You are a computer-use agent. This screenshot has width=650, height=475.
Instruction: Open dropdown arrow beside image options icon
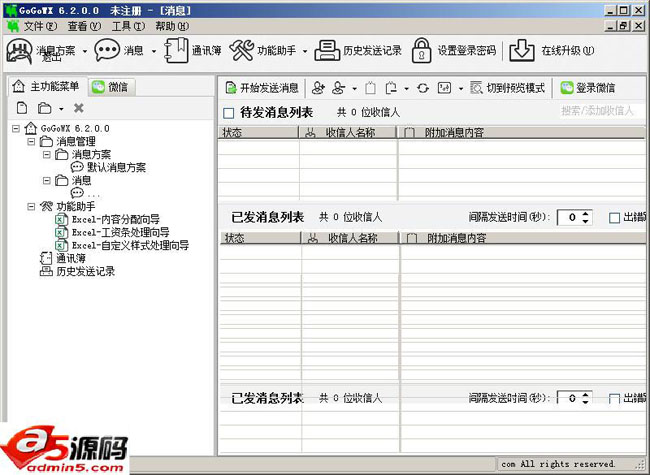coord(461,88)
